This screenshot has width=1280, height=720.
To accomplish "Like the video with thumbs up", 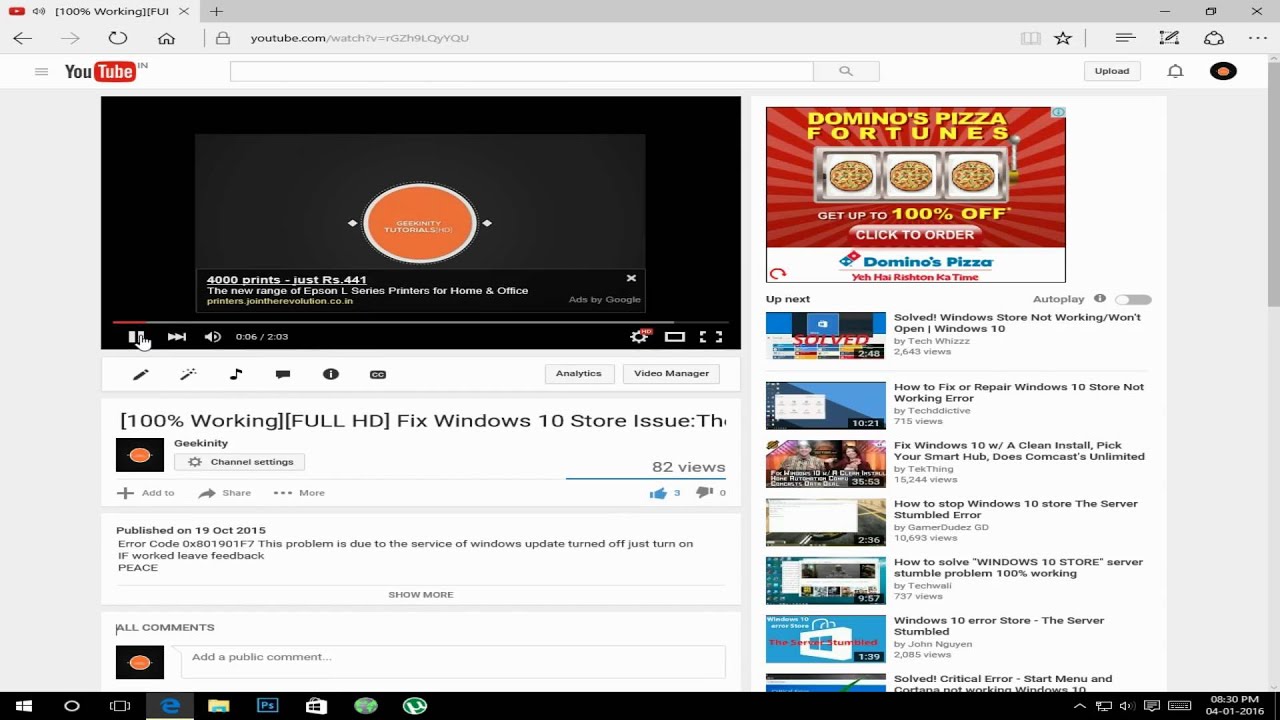I will [658, 493].
